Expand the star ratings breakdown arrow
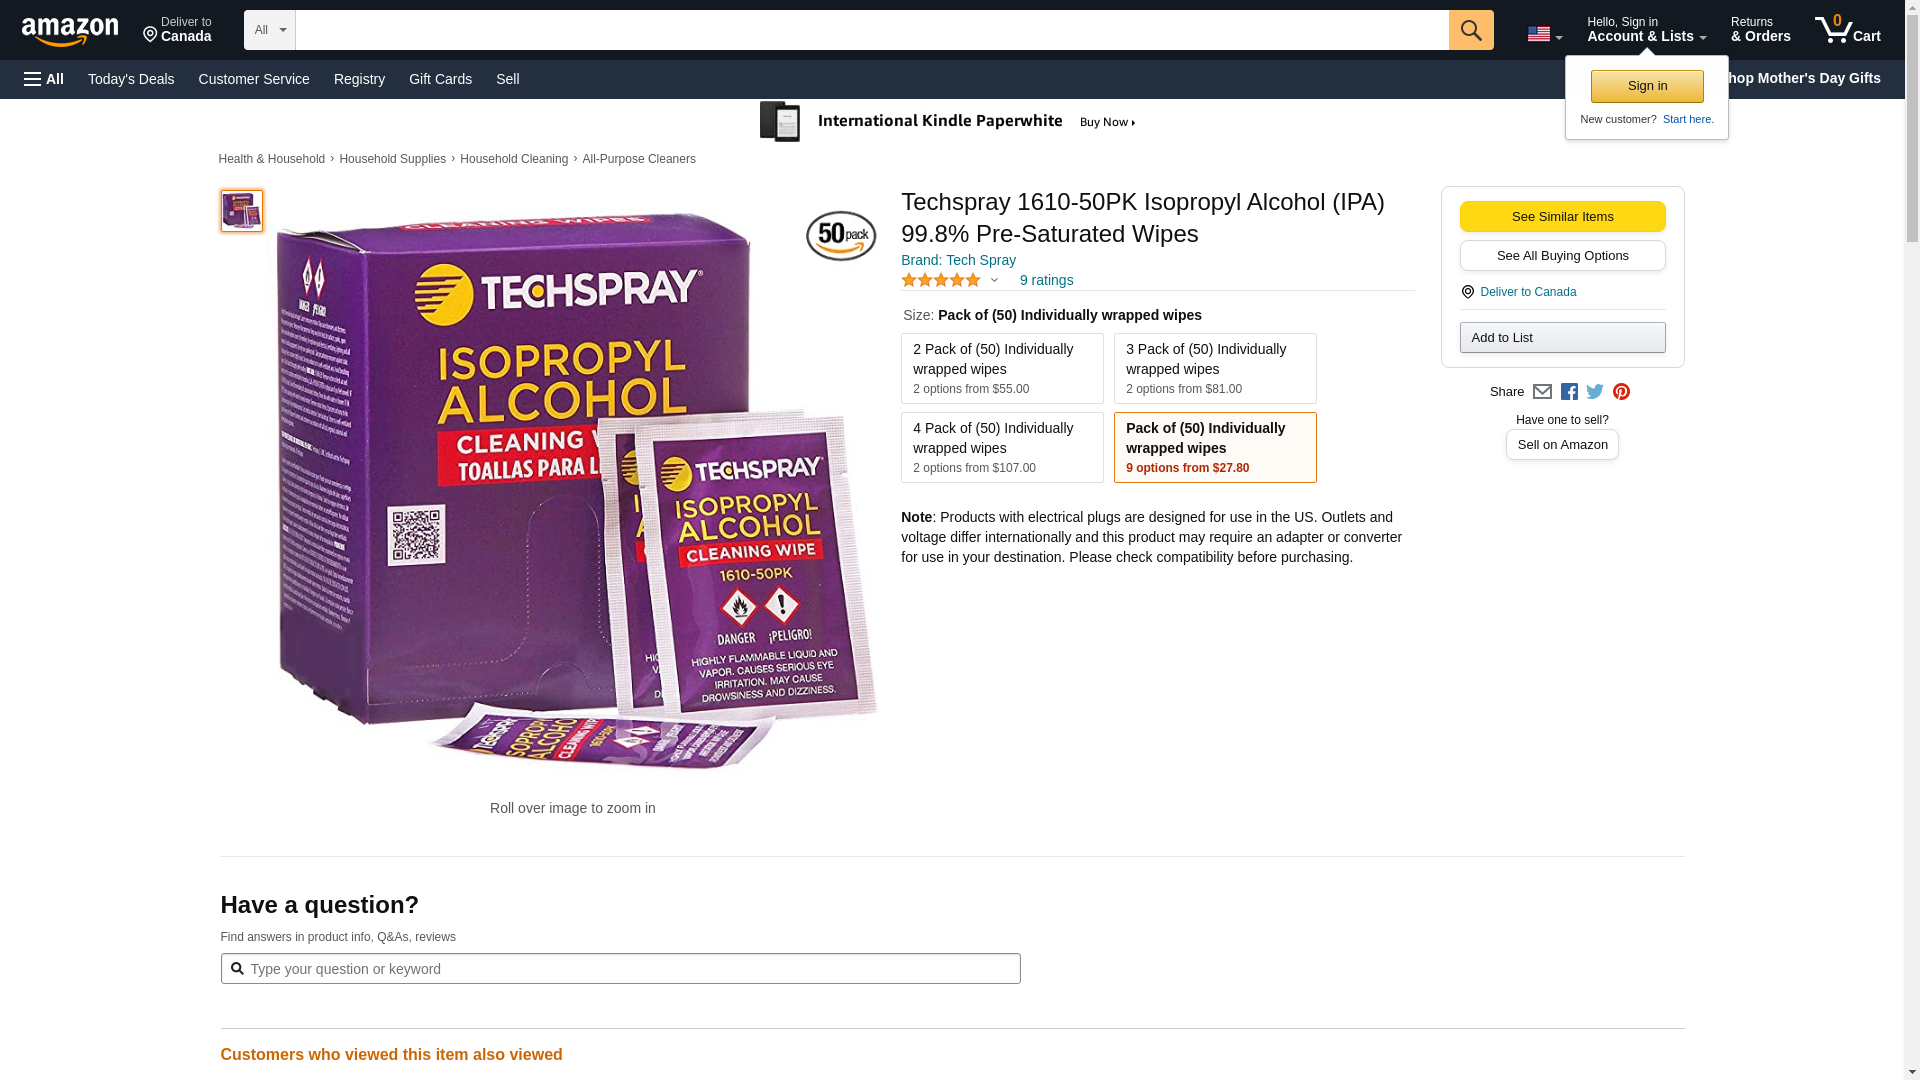Viewport: 1920px width, 1080px height. coord(994,281)
